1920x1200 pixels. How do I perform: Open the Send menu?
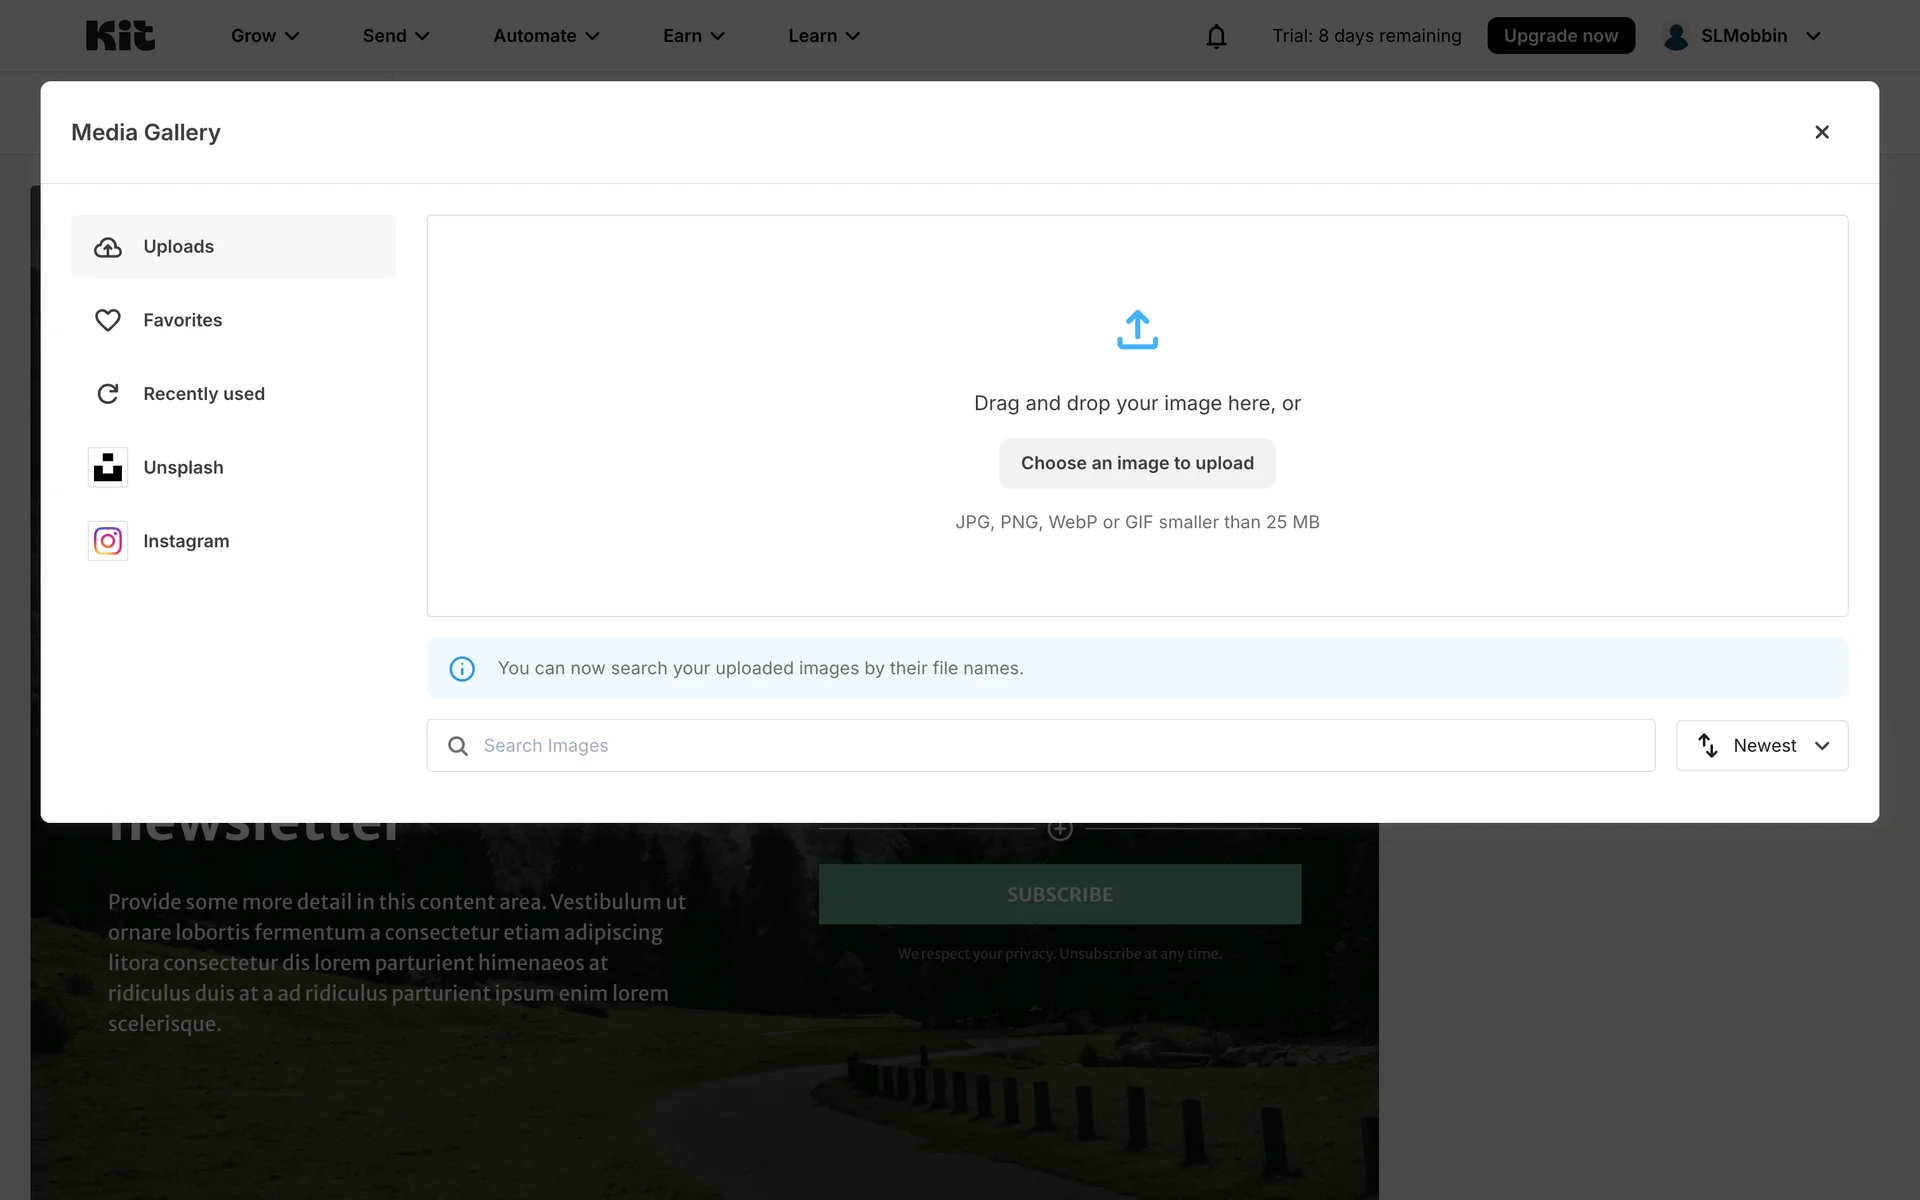tap(396, 36)
